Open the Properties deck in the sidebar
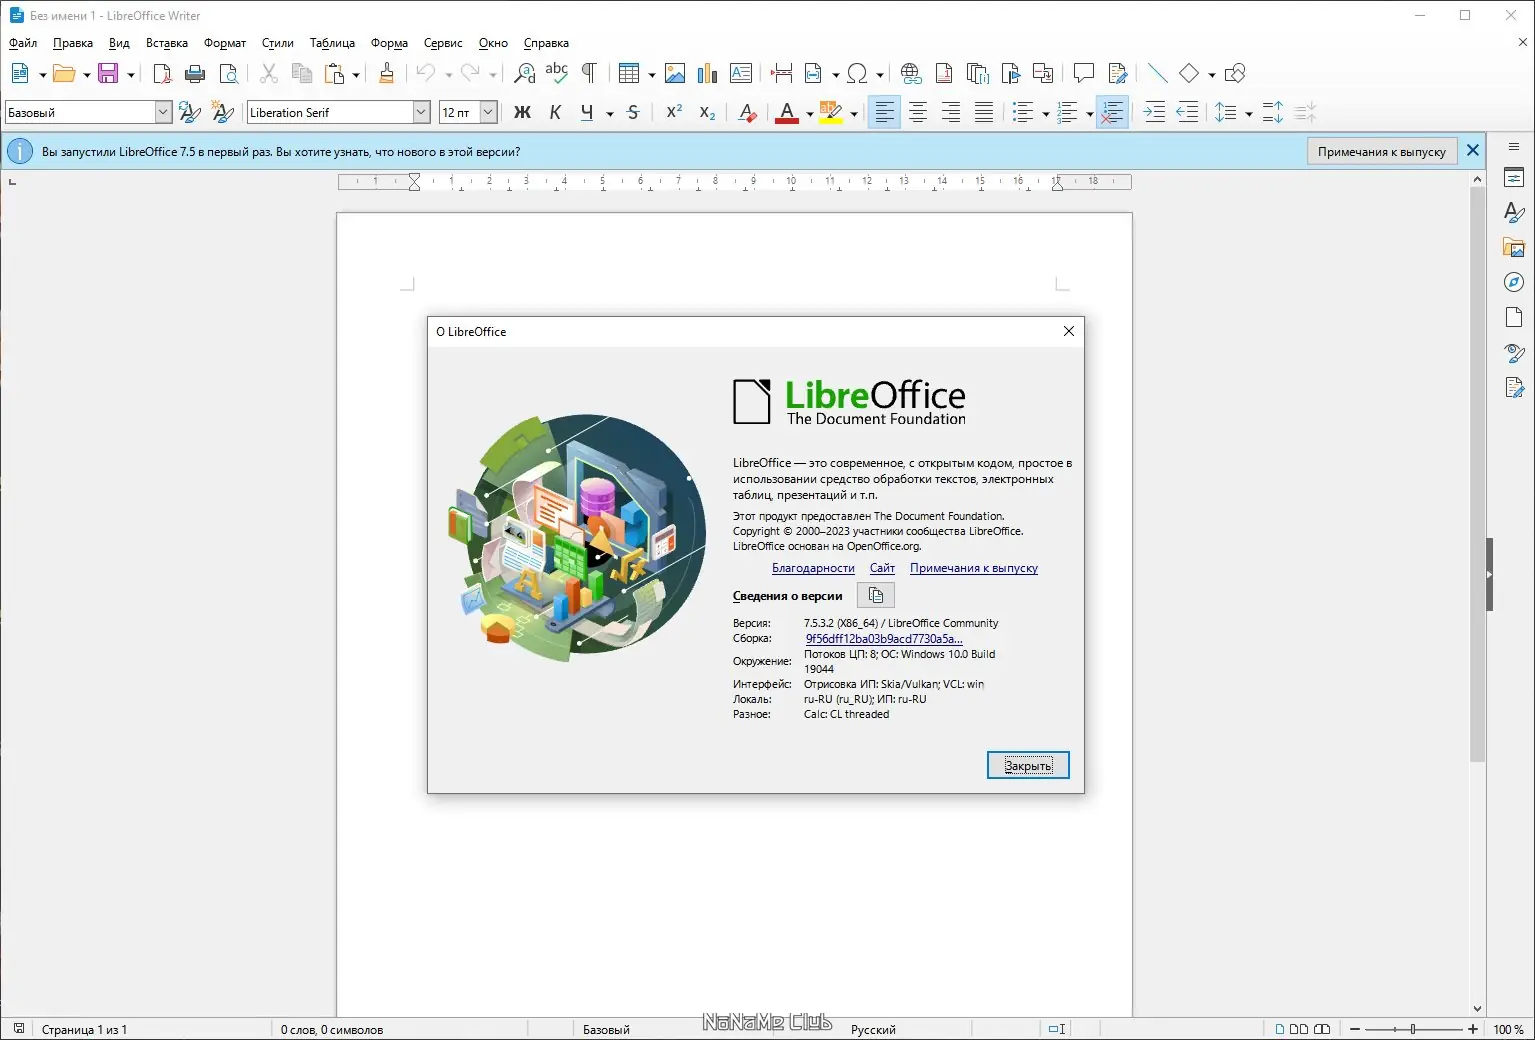 [1514, 178]
